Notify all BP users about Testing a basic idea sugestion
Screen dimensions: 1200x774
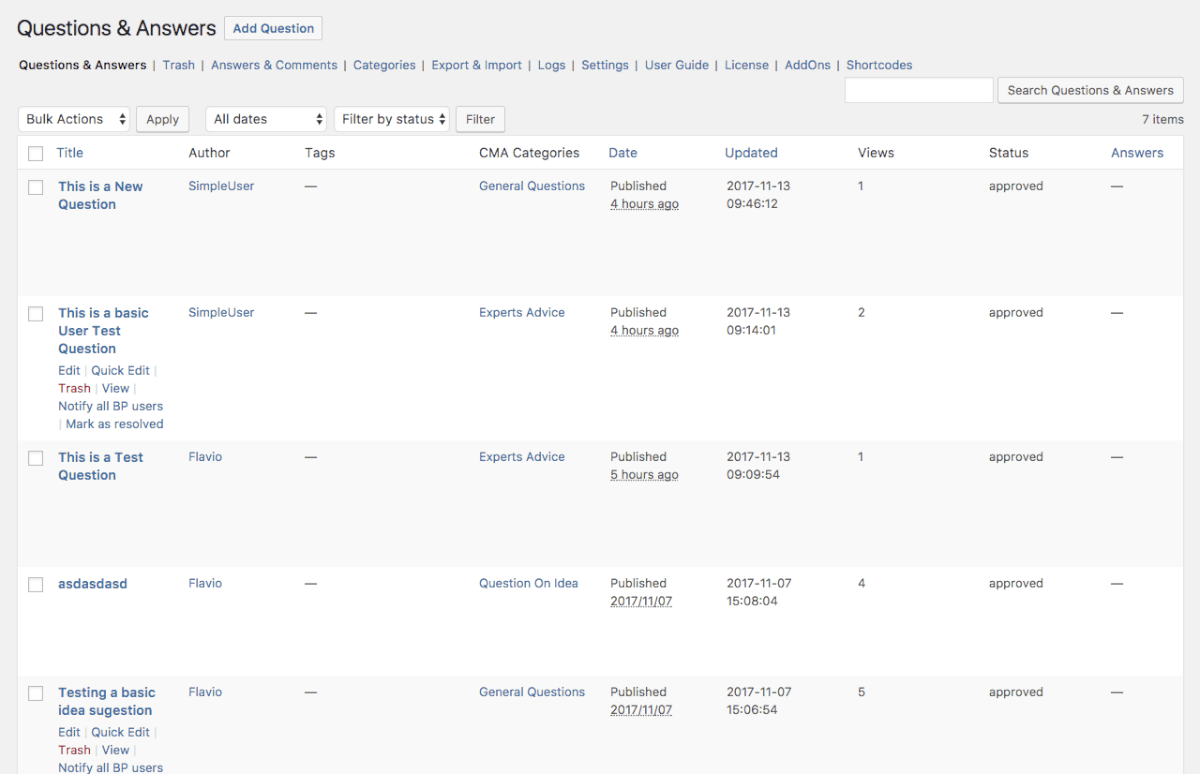110,767
